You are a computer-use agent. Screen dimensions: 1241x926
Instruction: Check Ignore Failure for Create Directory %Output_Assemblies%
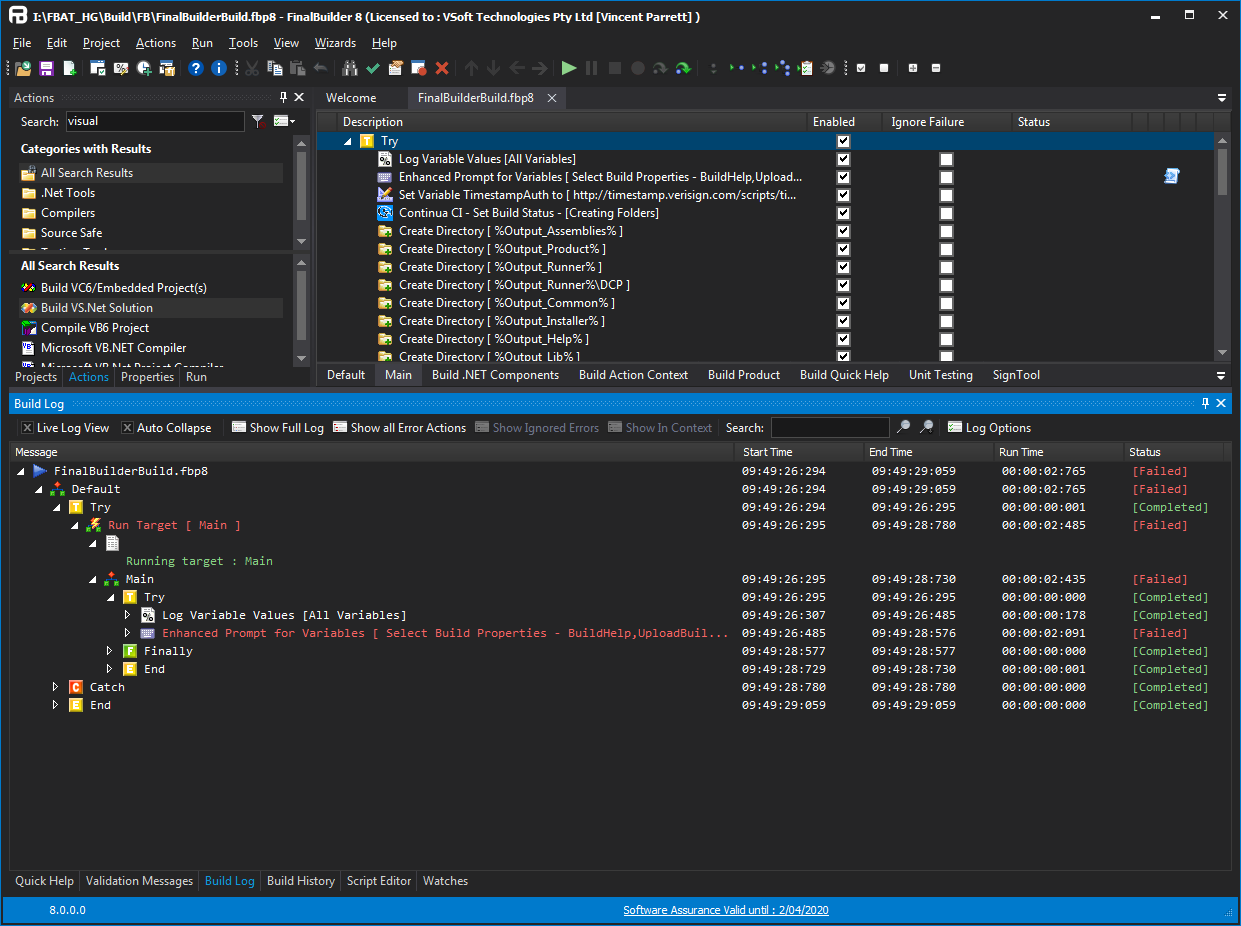pos(946,231)
